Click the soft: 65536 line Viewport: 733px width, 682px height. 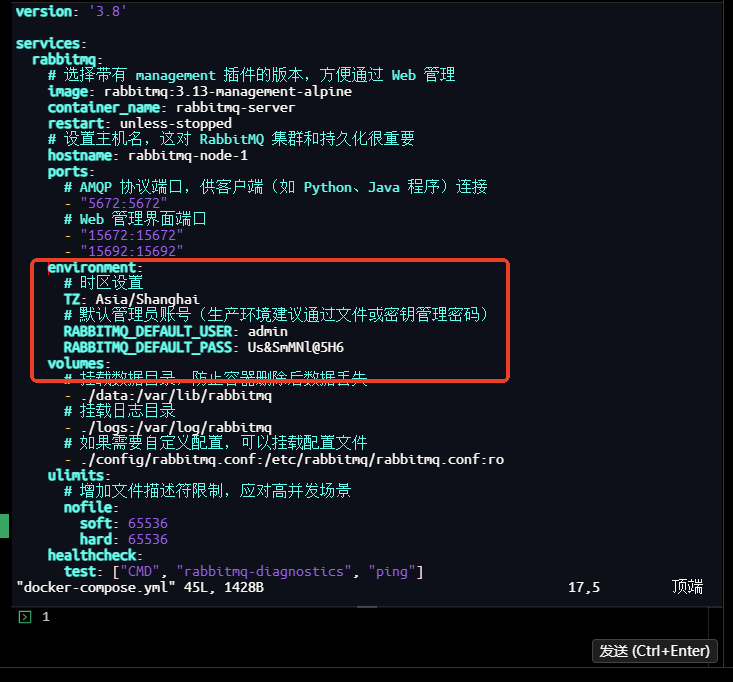pyautogui.click(x=123, y=524)
